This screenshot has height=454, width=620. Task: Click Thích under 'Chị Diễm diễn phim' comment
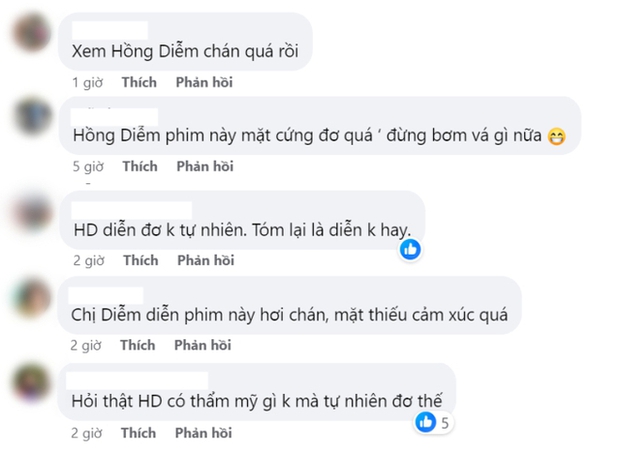point(139,346)
